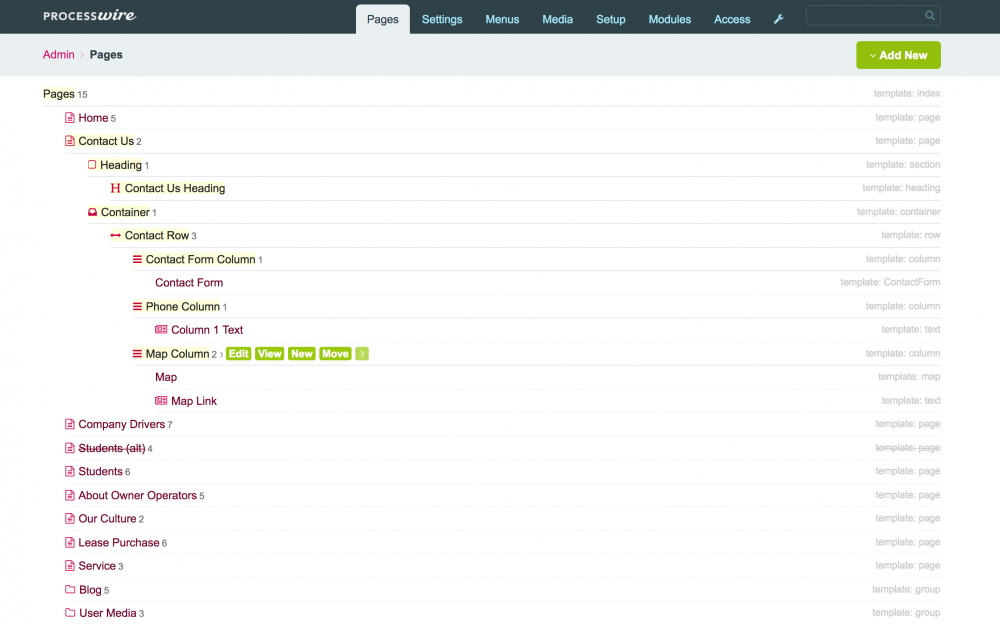Show more actions arrow for Map Column
Screen dimensions: 1000x624
pos(362,354)
